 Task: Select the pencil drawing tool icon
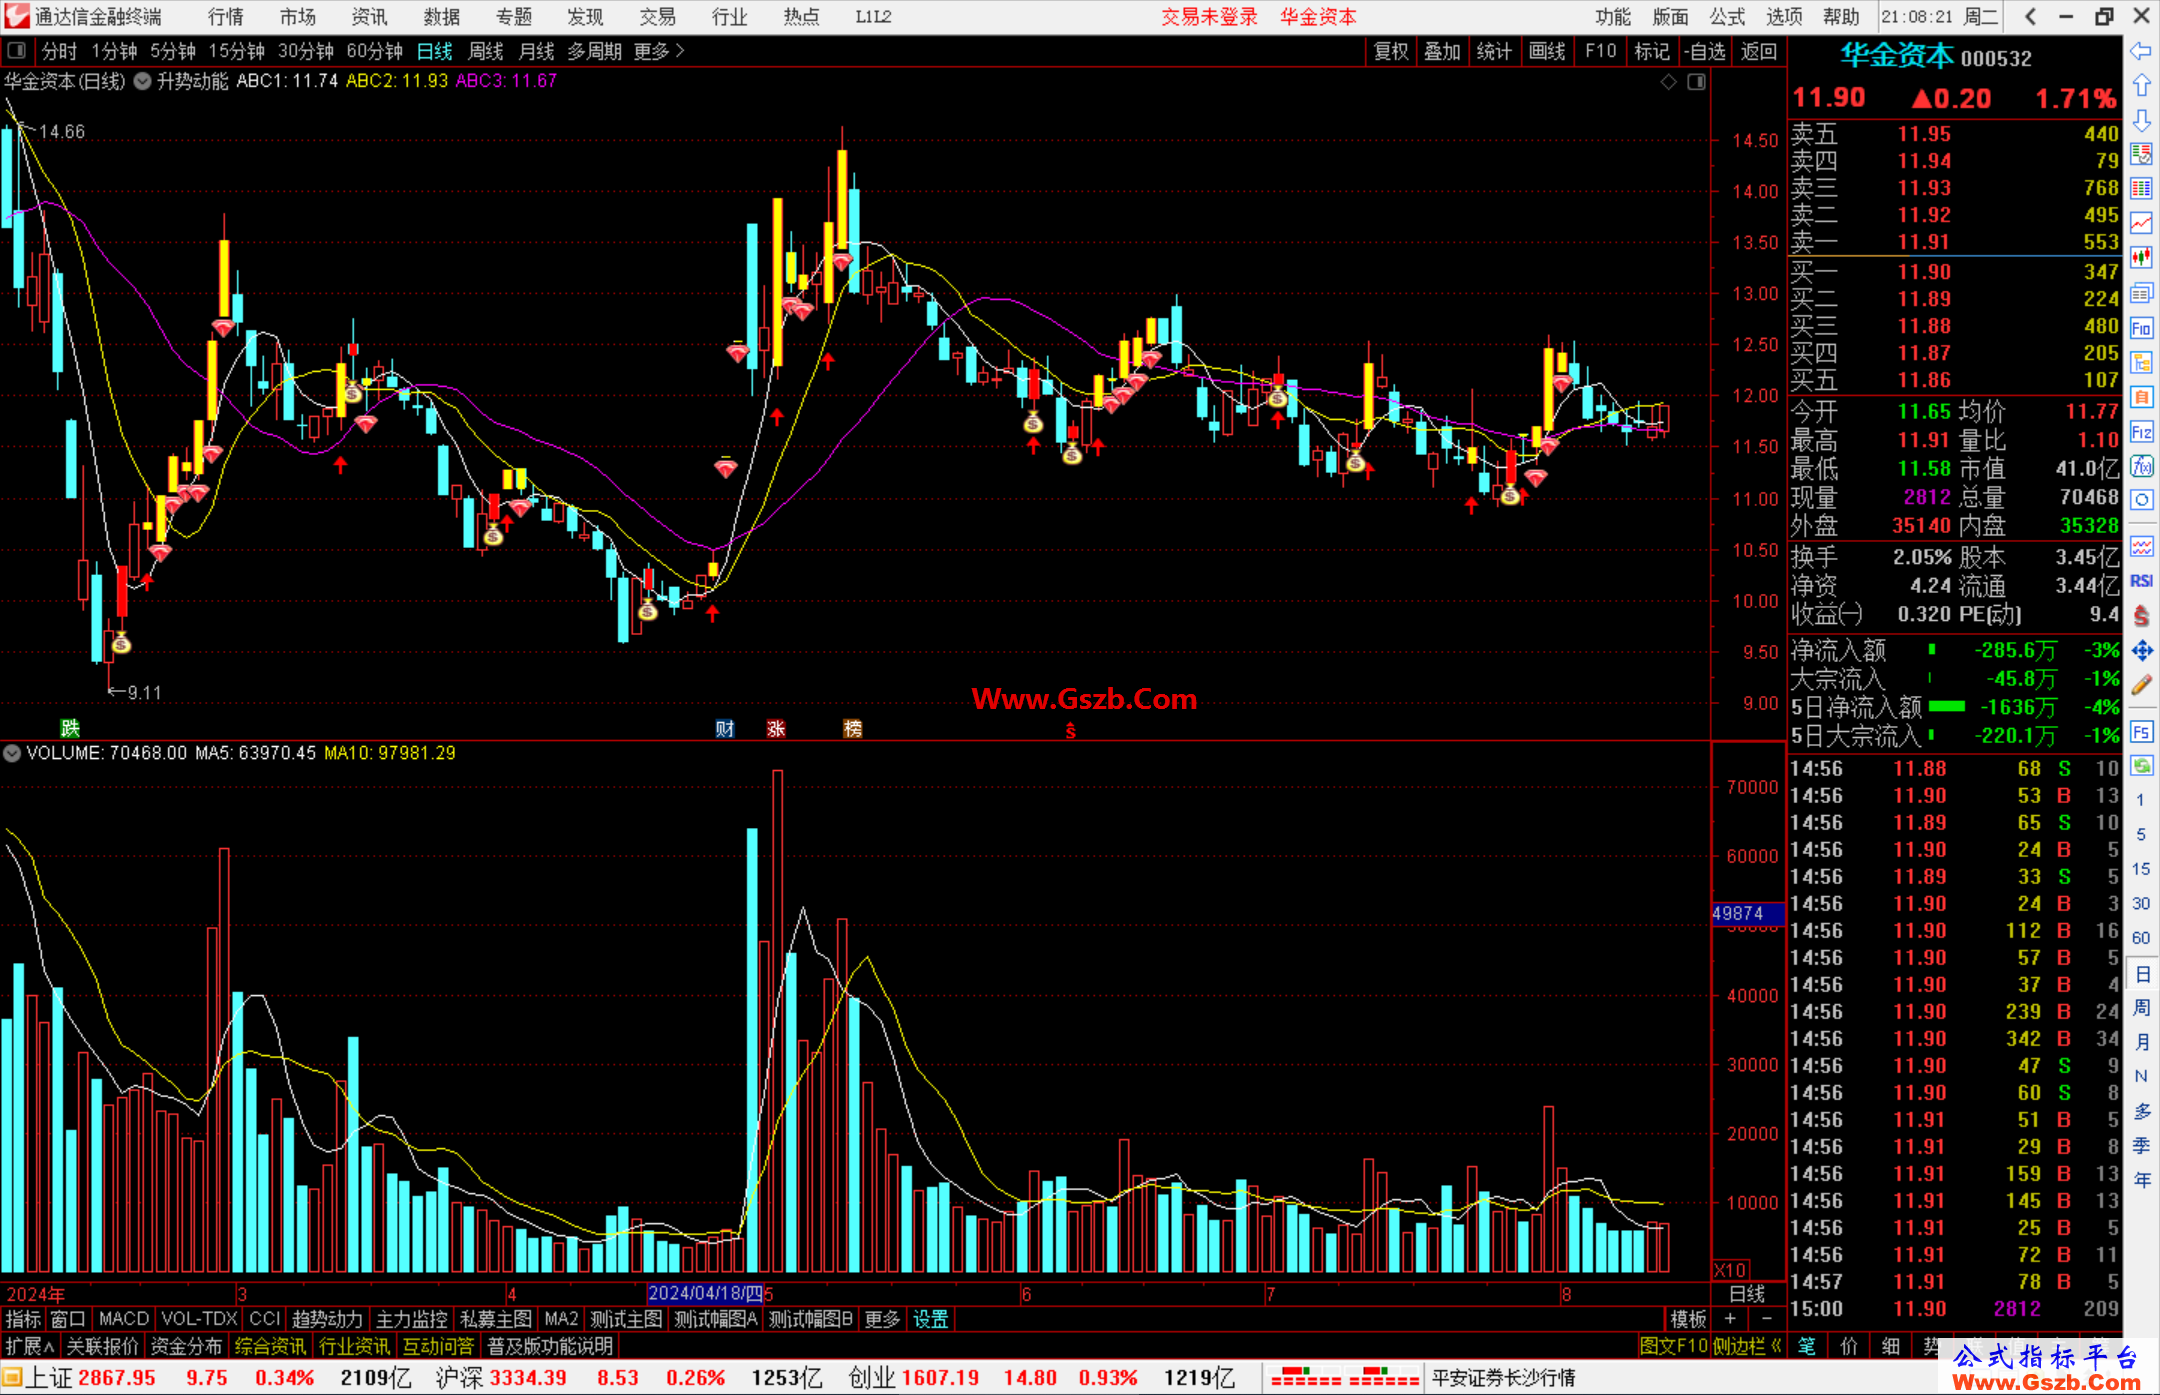(2141, 686)
